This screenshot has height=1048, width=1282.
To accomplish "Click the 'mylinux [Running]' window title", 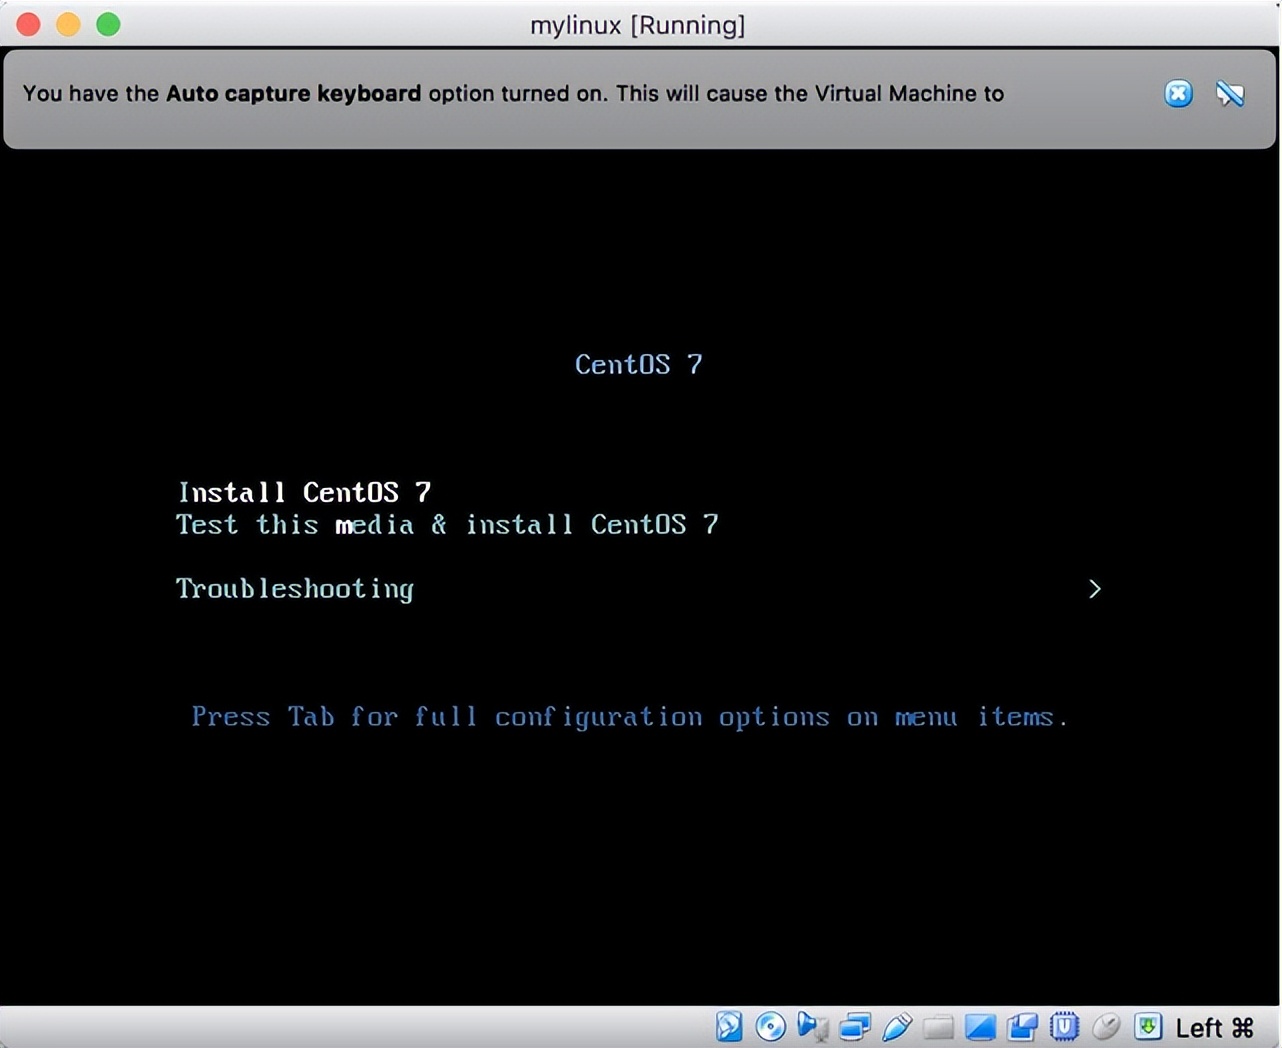I will [x=638, y=25].
